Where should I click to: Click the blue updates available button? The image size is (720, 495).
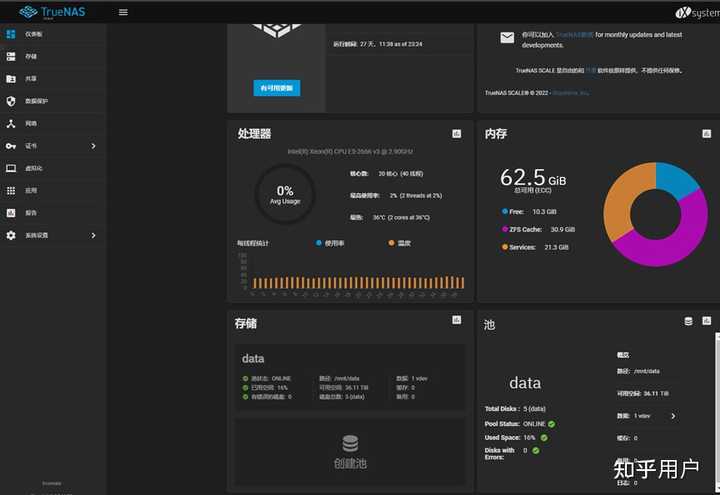[x=277, y=88]
